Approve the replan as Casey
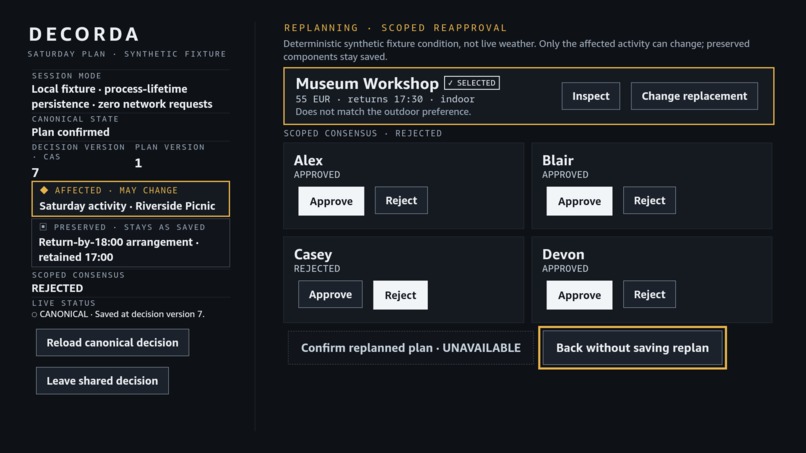The image size is (806, 453). point(330,294)
